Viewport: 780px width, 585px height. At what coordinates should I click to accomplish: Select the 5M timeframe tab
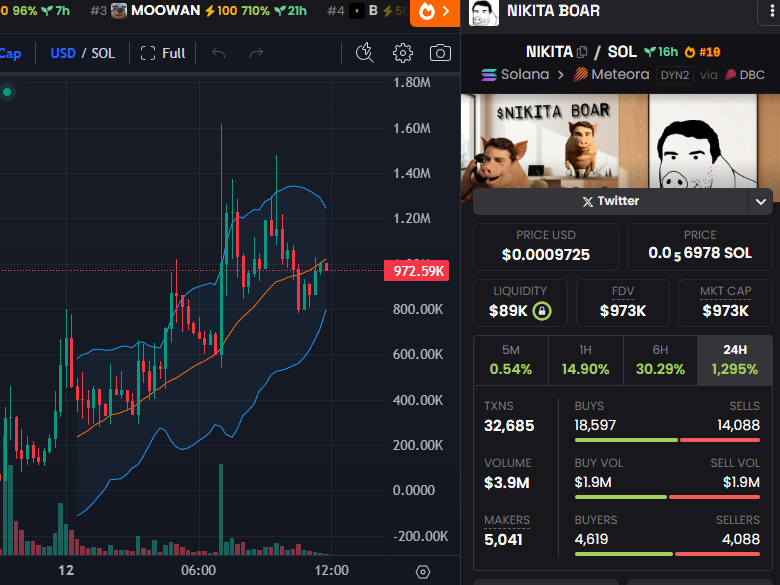coord(511,360)
